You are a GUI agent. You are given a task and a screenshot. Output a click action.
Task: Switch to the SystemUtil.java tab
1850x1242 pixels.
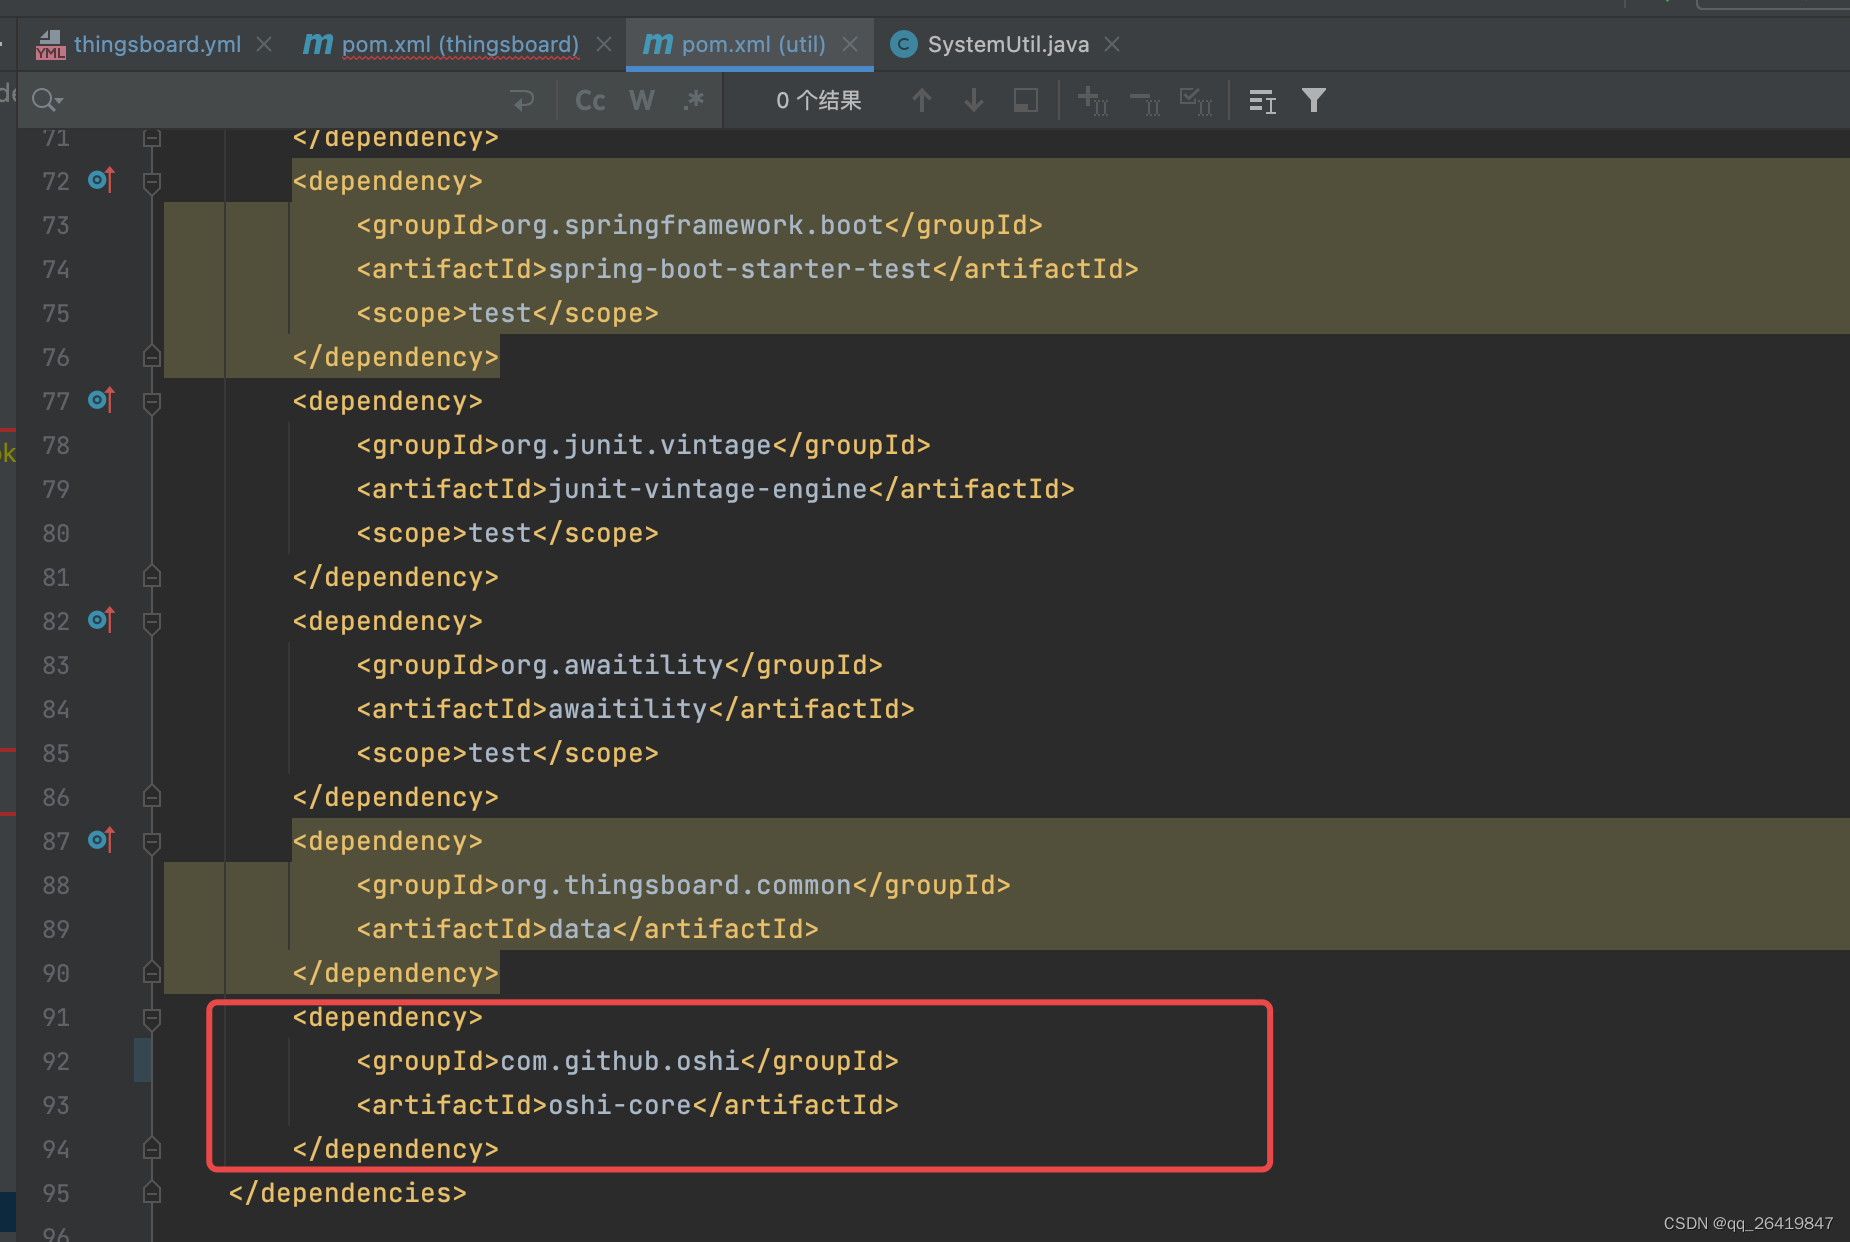pos(1007,43)
